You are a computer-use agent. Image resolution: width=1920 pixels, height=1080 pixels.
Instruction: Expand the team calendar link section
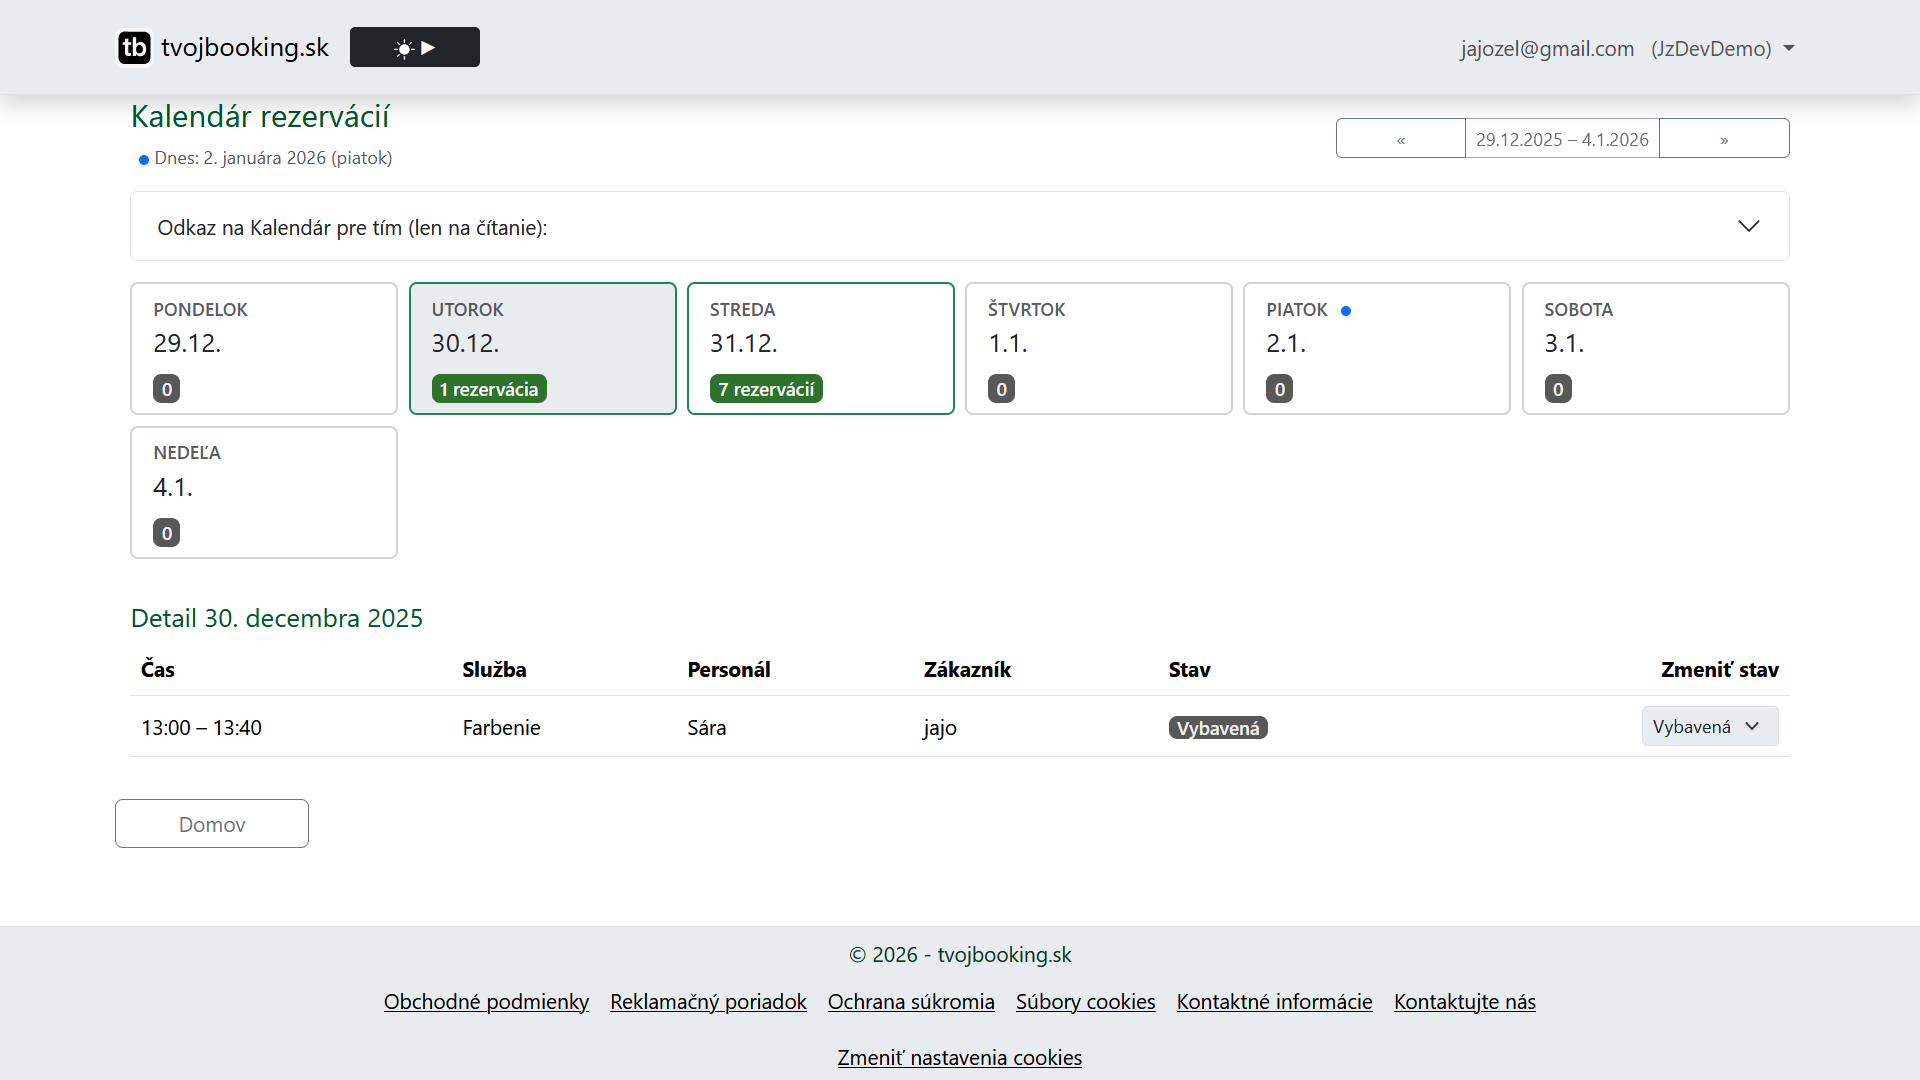click(x=1747, y=226)
